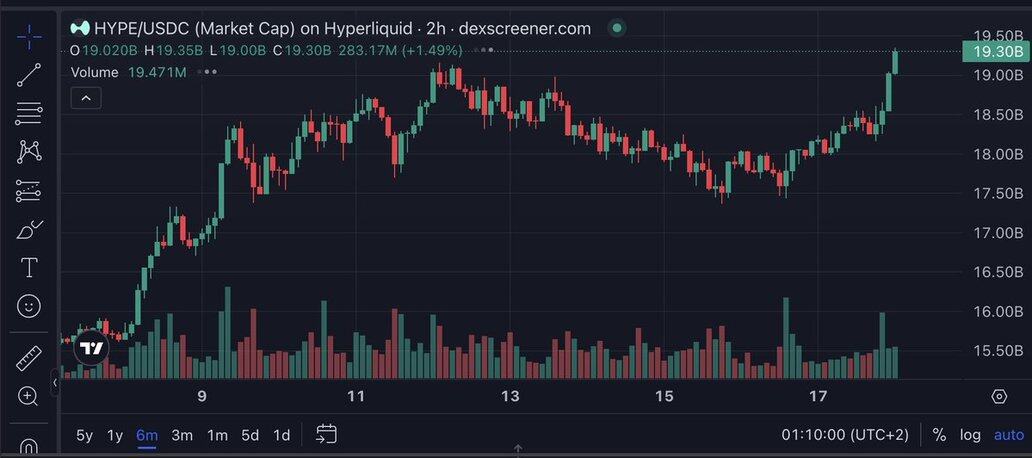Click the latest green candle at 19.30B

(x=895, y=62)
